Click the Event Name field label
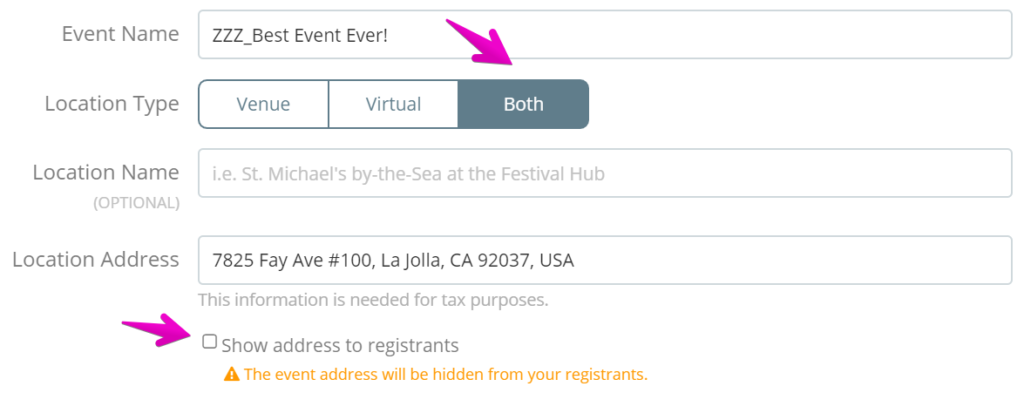Screen dimensions: 1024x393 pyautogui.click(x=120, y=34)
